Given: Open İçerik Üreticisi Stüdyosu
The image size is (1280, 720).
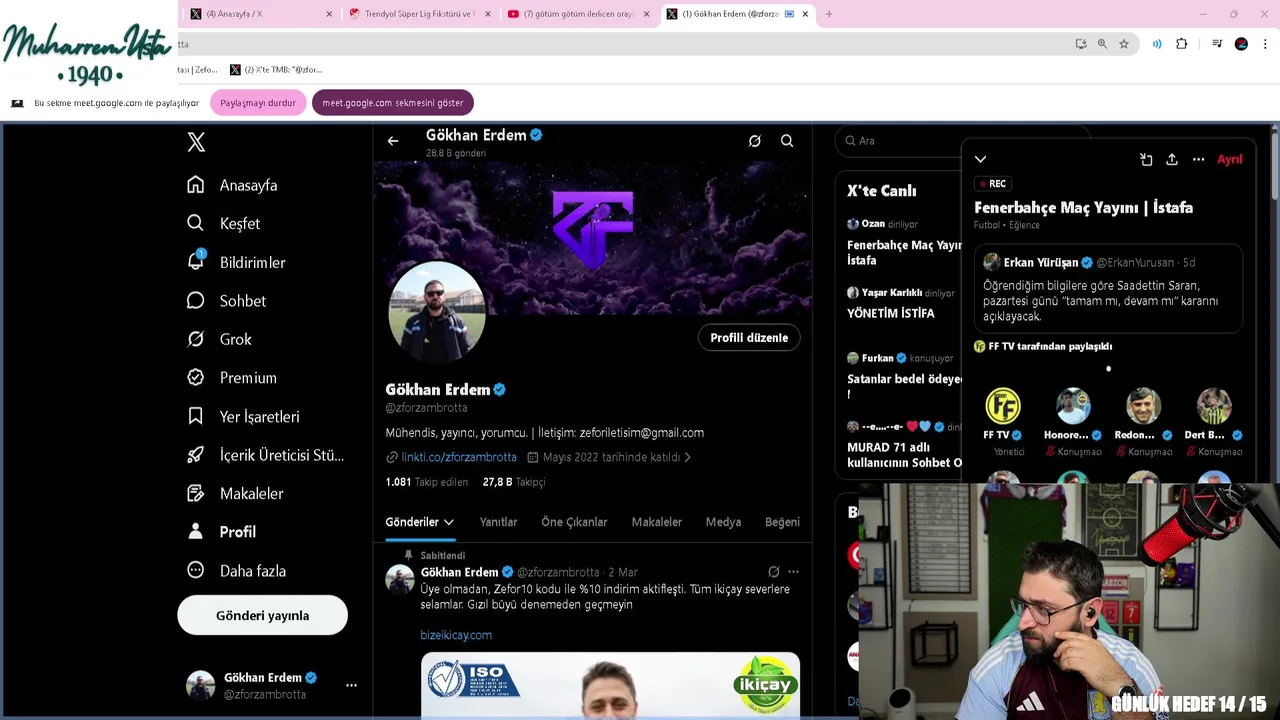Looking at the screenshot, I should [265, 455].
